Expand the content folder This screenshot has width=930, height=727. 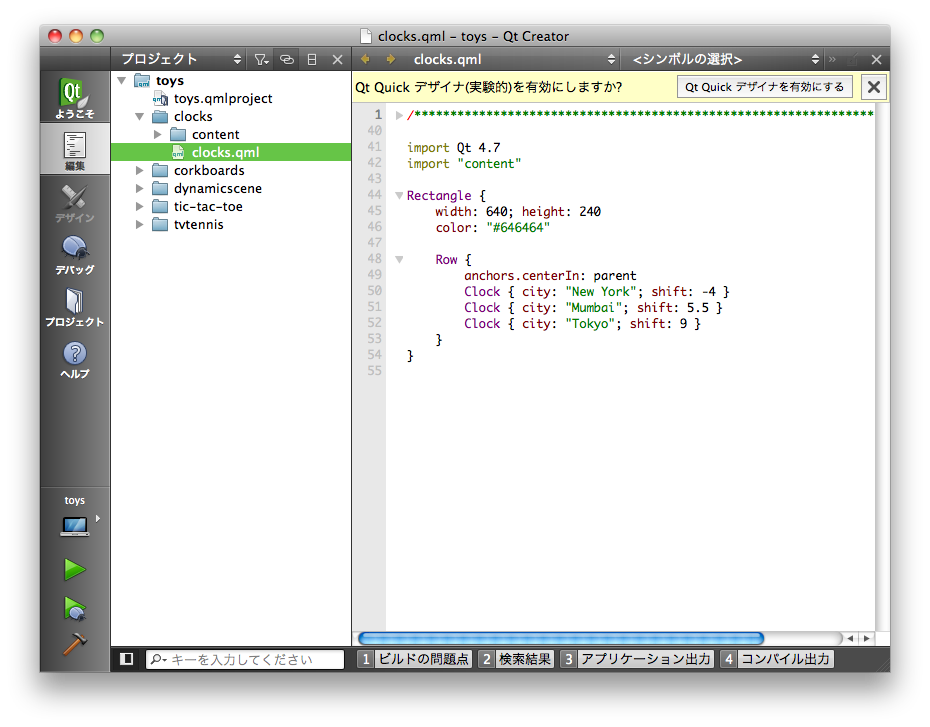tap(158, 134)
